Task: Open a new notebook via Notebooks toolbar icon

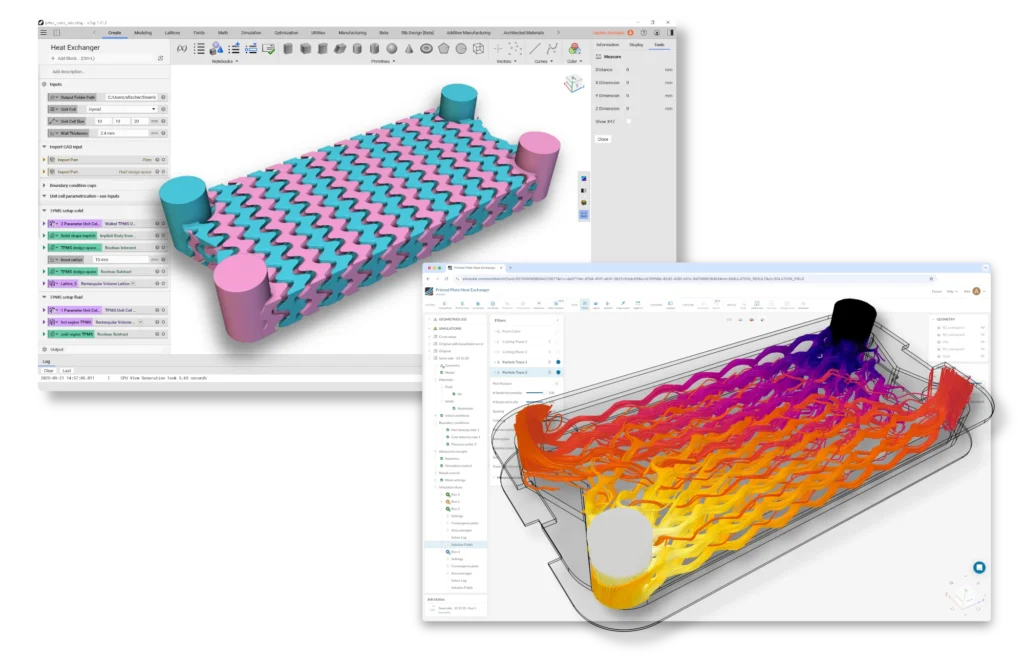Action: click(x=197, y=48)
